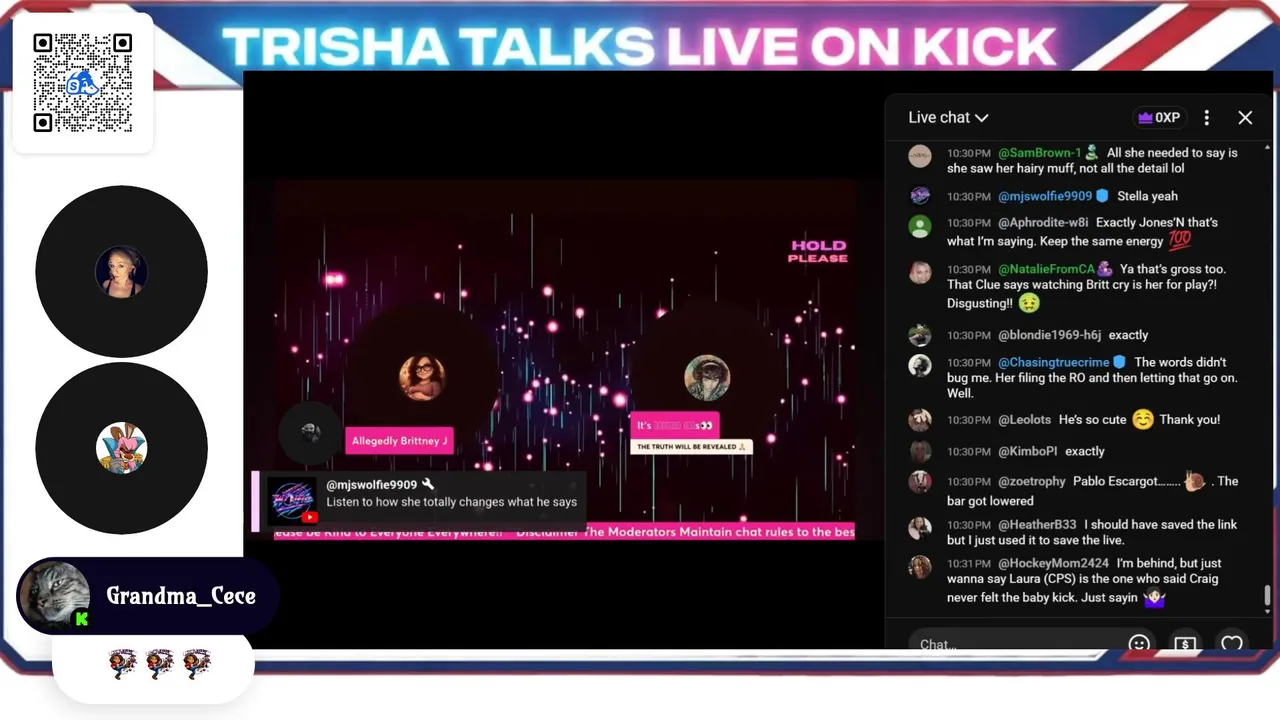This screenshot has height=720, width=1280.
Task: Open the live chat three-dot options menu
Action: click(1207, 117)
